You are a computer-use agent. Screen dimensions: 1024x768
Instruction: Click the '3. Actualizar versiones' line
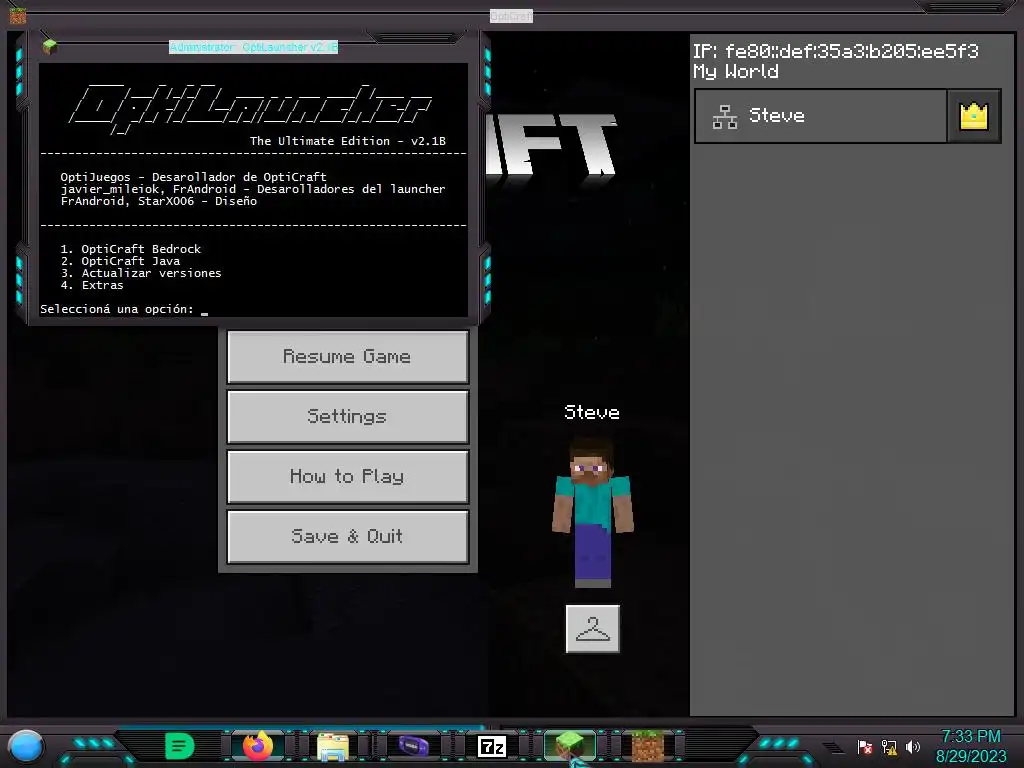click(141, 273)
